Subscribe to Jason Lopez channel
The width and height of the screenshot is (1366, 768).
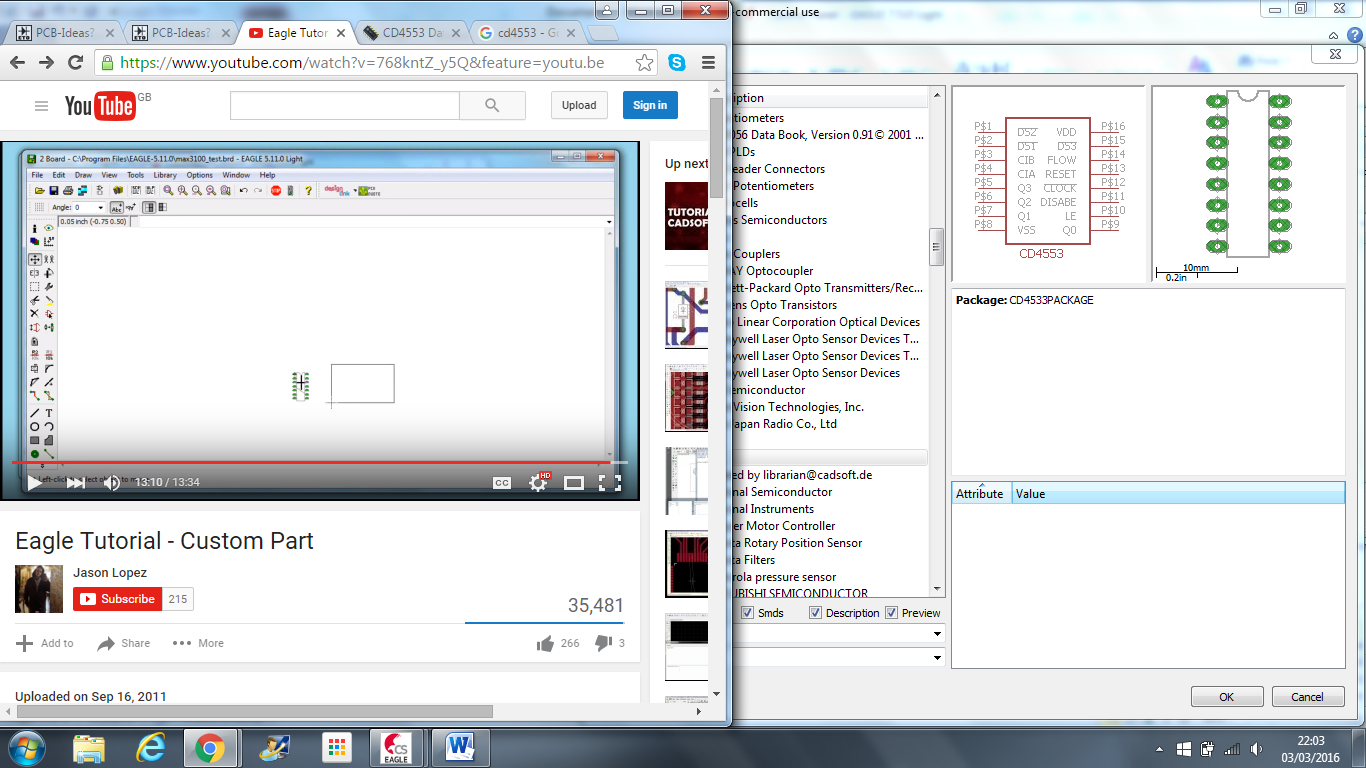pos(118,599)
